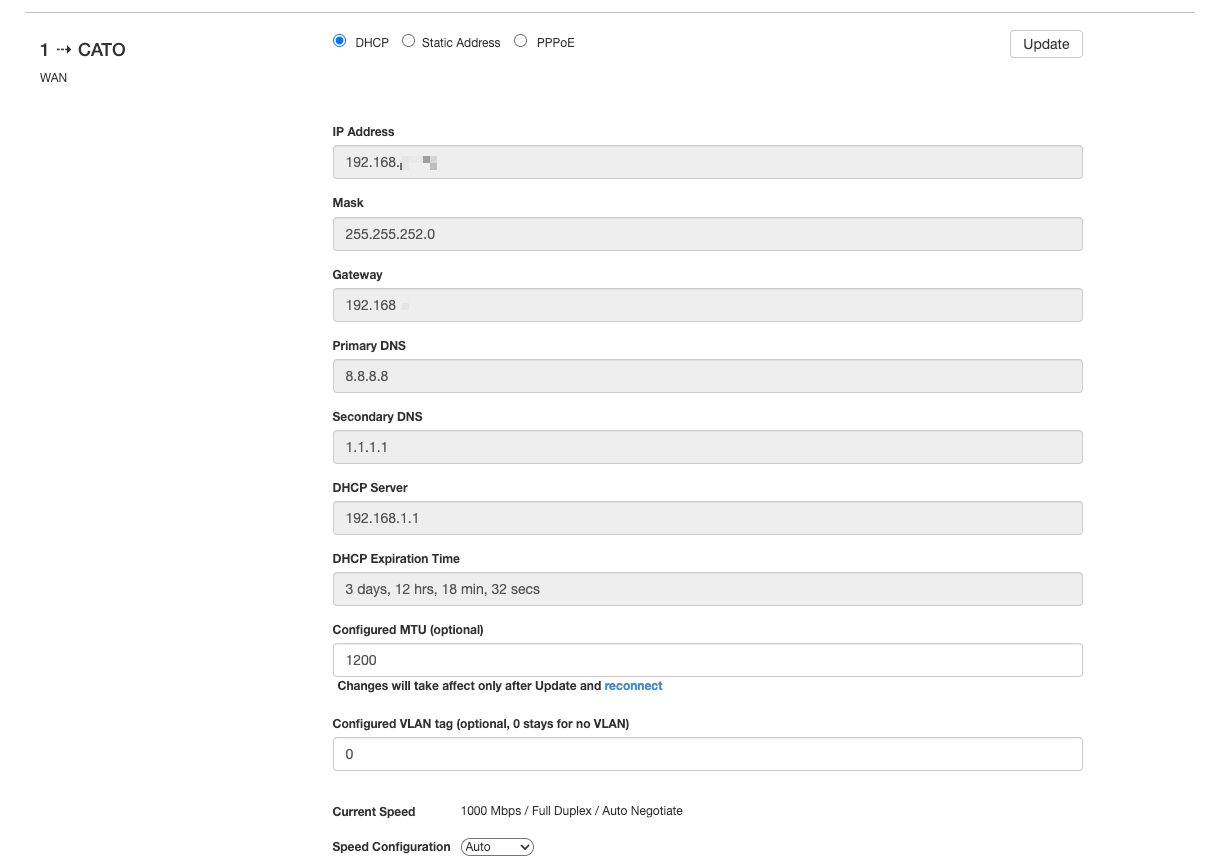Click the Configured MTU input field
Viewport: 1225px width, 866px height.
tap(707, 660)
